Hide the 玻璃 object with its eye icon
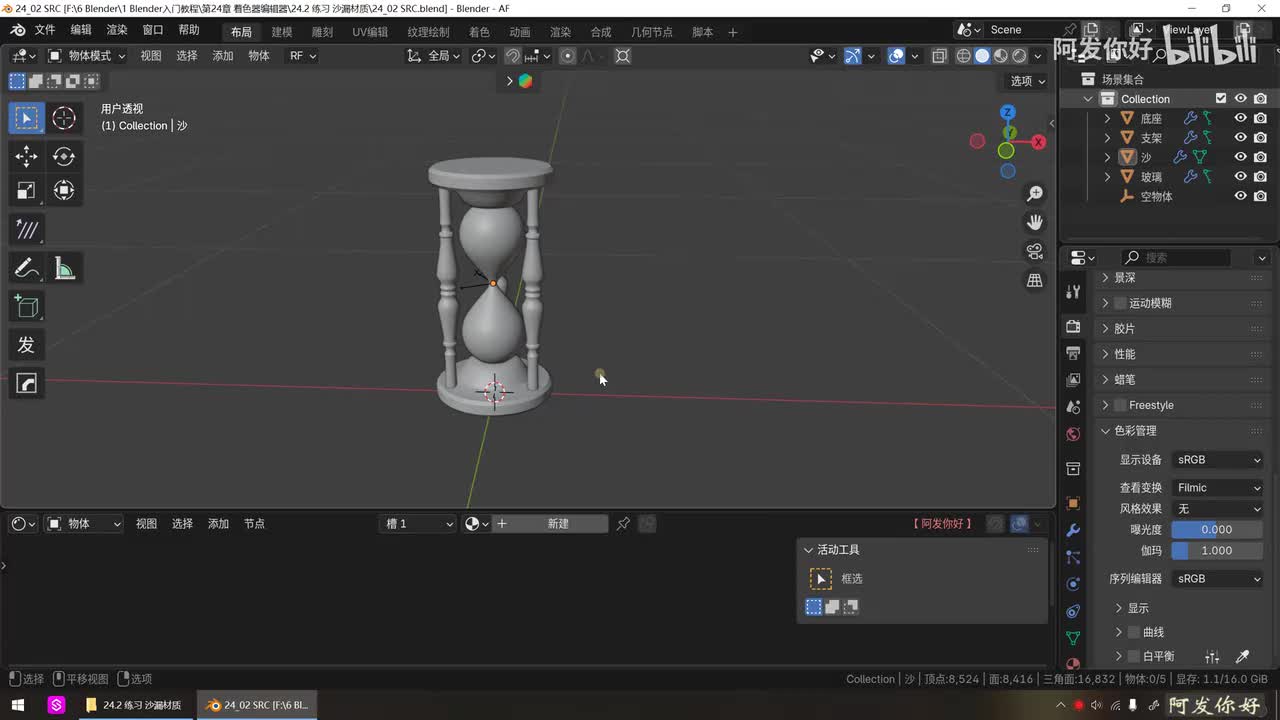 coord(1240,177)
